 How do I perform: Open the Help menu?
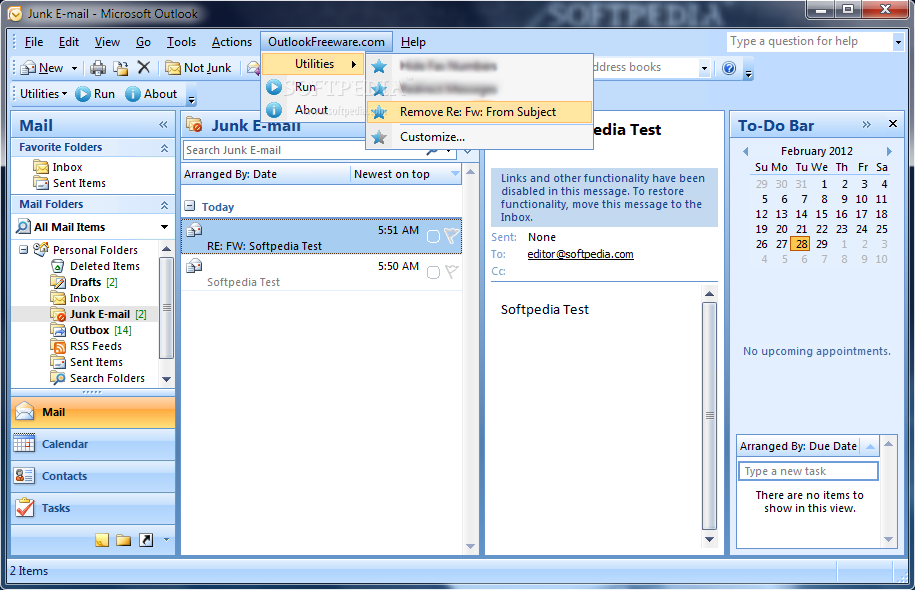[413, 42]
